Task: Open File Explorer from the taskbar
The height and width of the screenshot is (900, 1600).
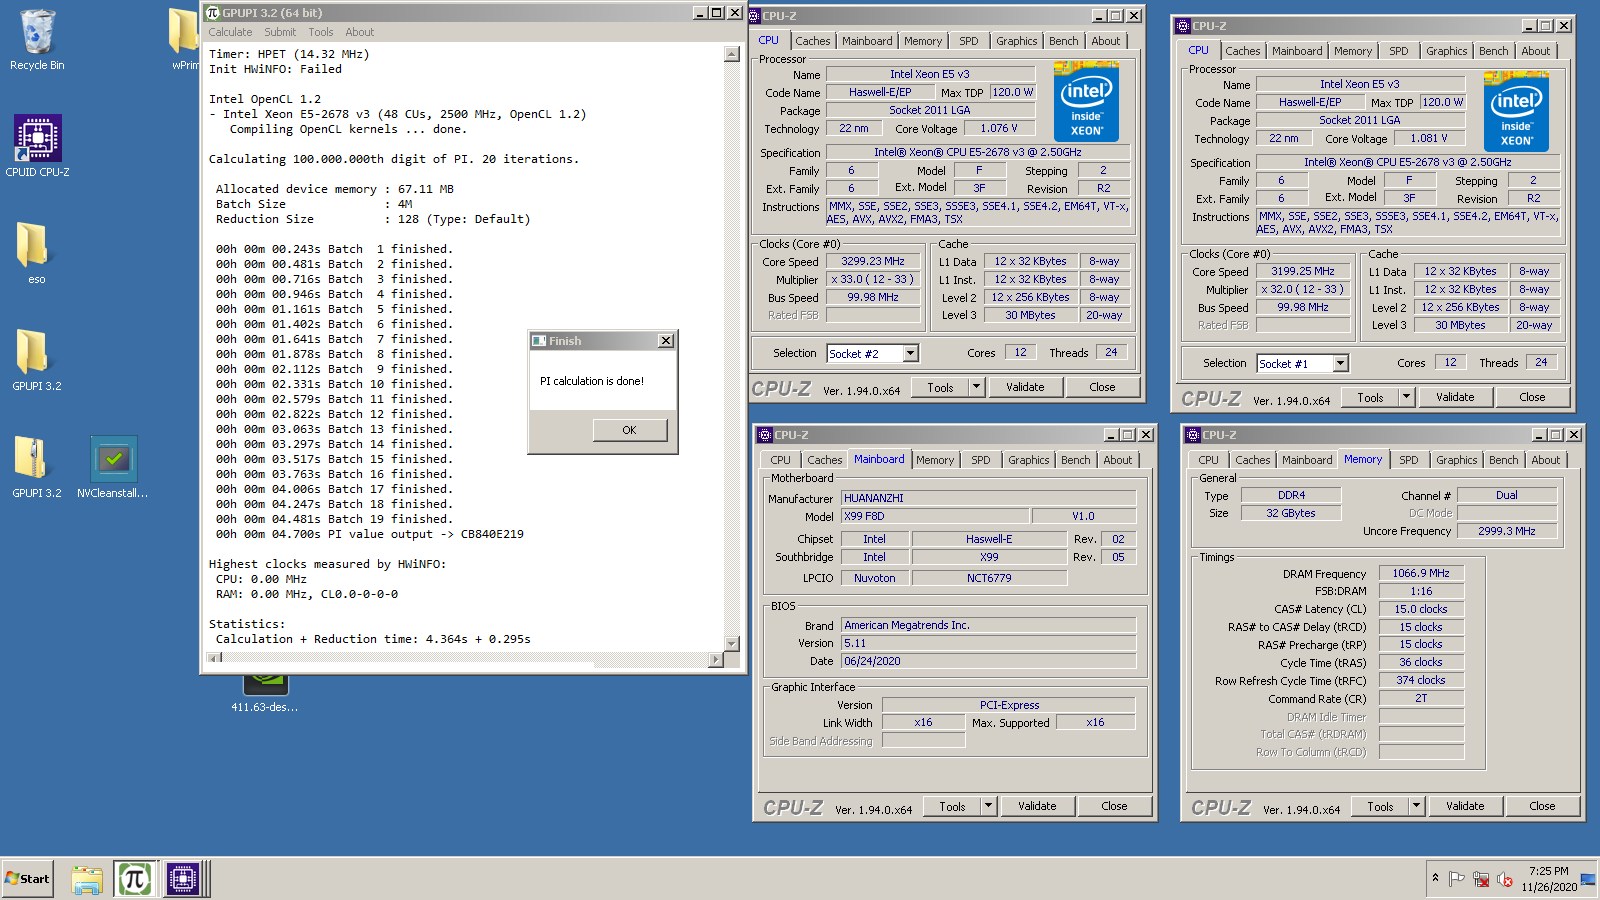Action: (x=87, y=879)
